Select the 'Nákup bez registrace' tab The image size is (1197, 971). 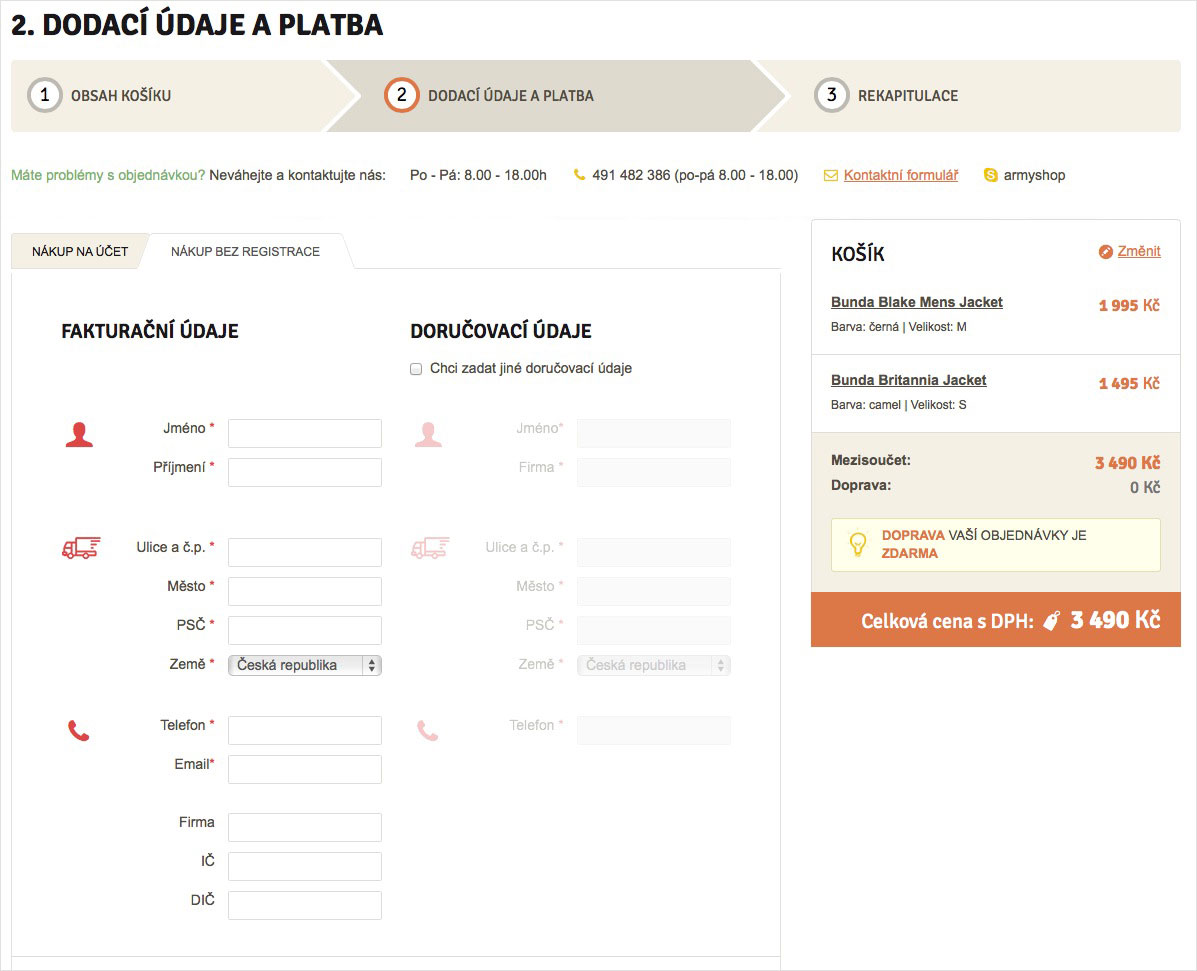(245, 252)
